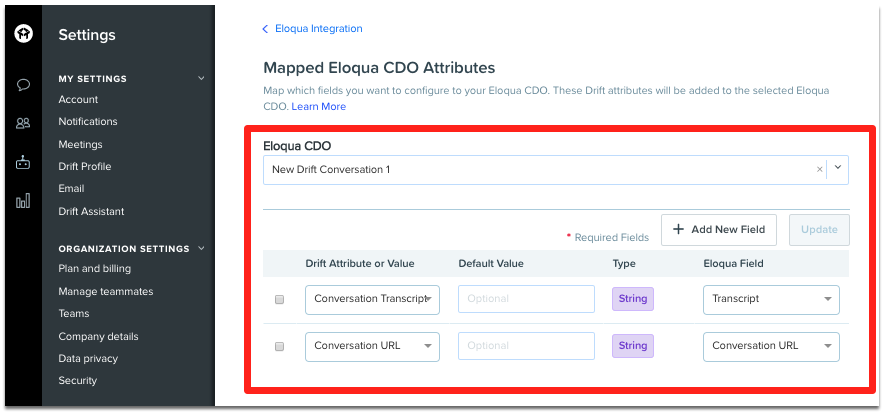Viewport: 886px width, 416px height.
Task: Open Email settings
Action: (71, 189)
